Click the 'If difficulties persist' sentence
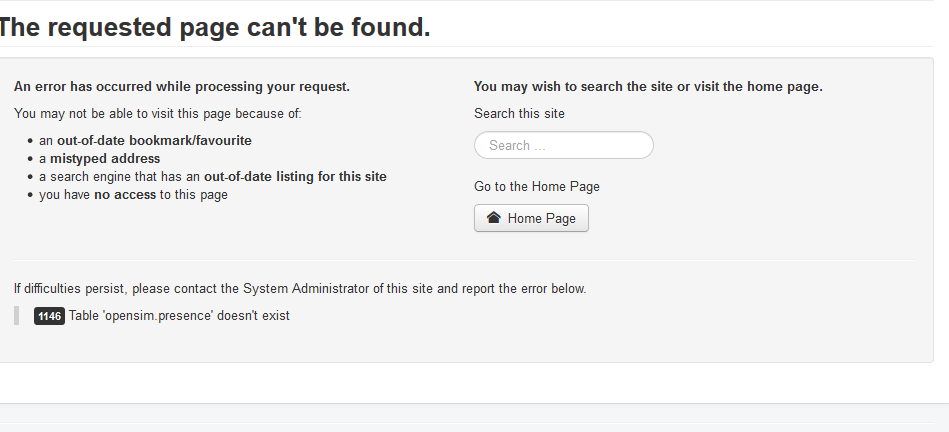This screenshot has height=432, width=949. point(300,289)
